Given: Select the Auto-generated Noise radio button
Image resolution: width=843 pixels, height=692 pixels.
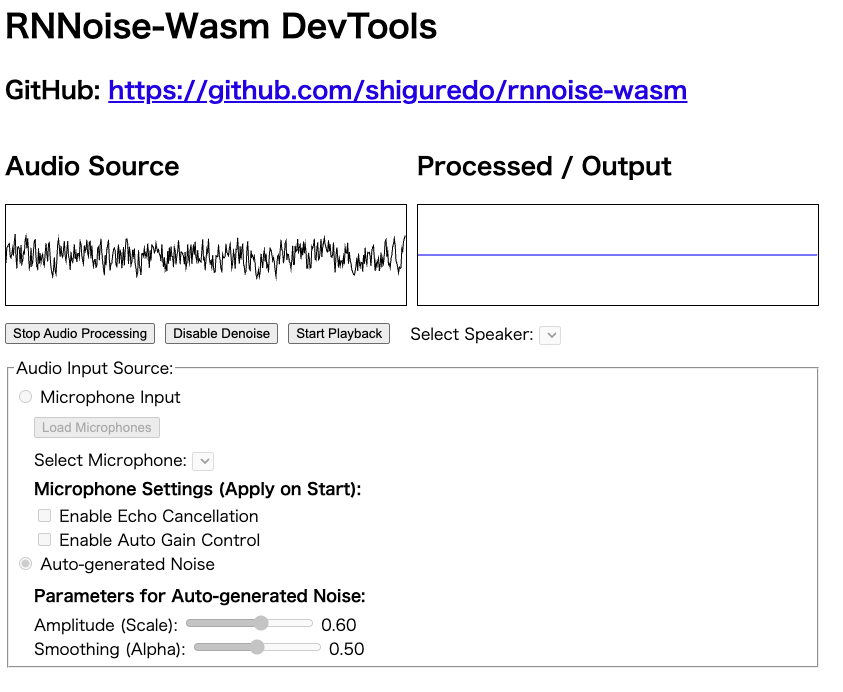Looking at the screenshot, I should coord(24,564).
